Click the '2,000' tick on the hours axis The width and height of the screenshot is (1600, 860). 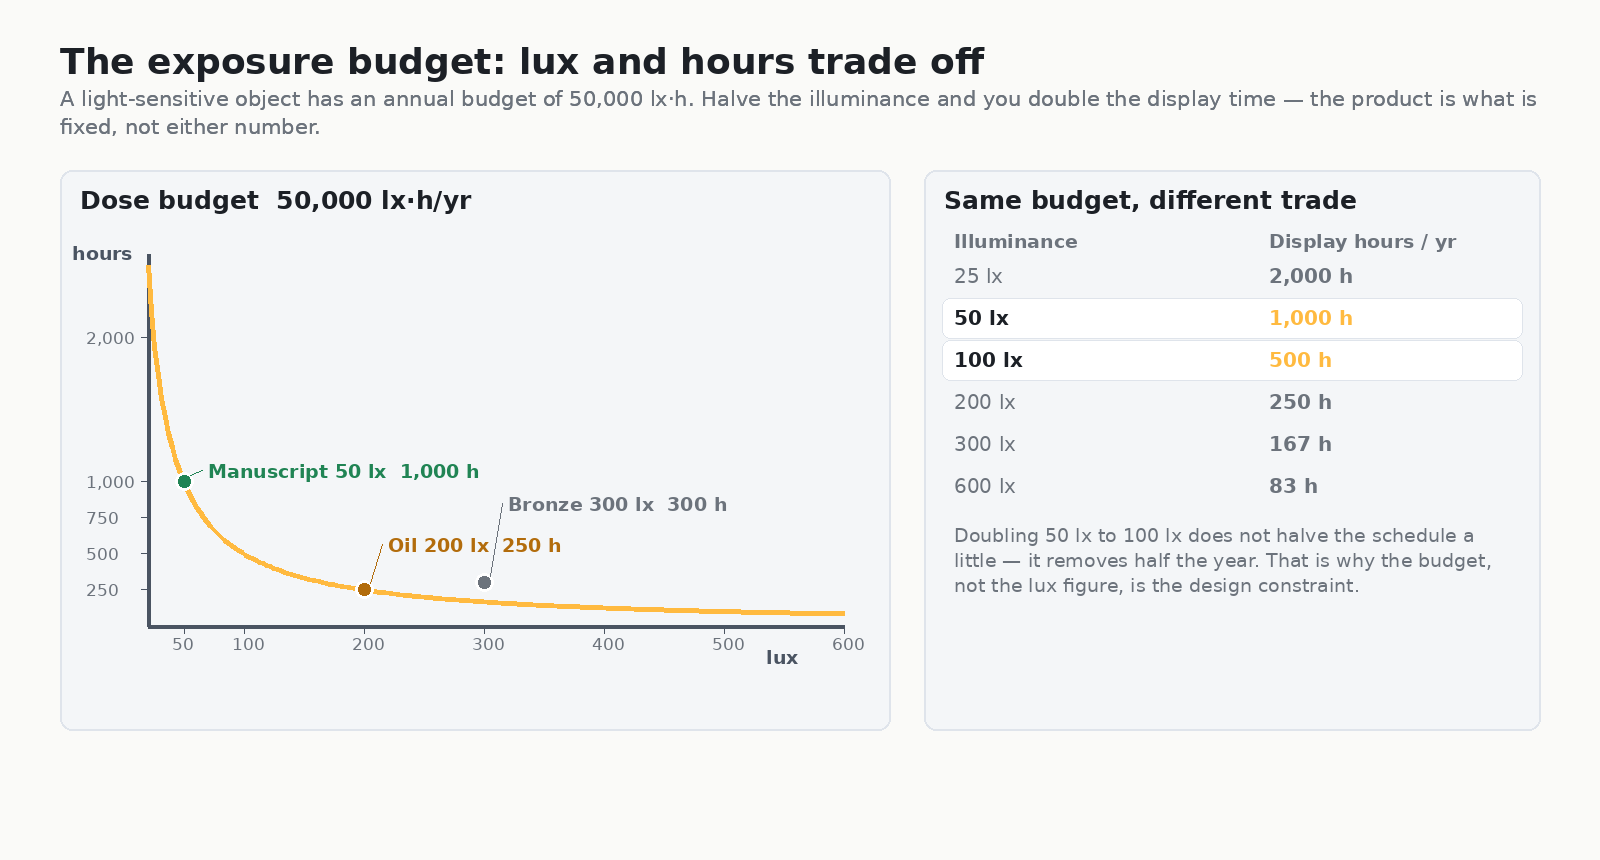(110, 339)
